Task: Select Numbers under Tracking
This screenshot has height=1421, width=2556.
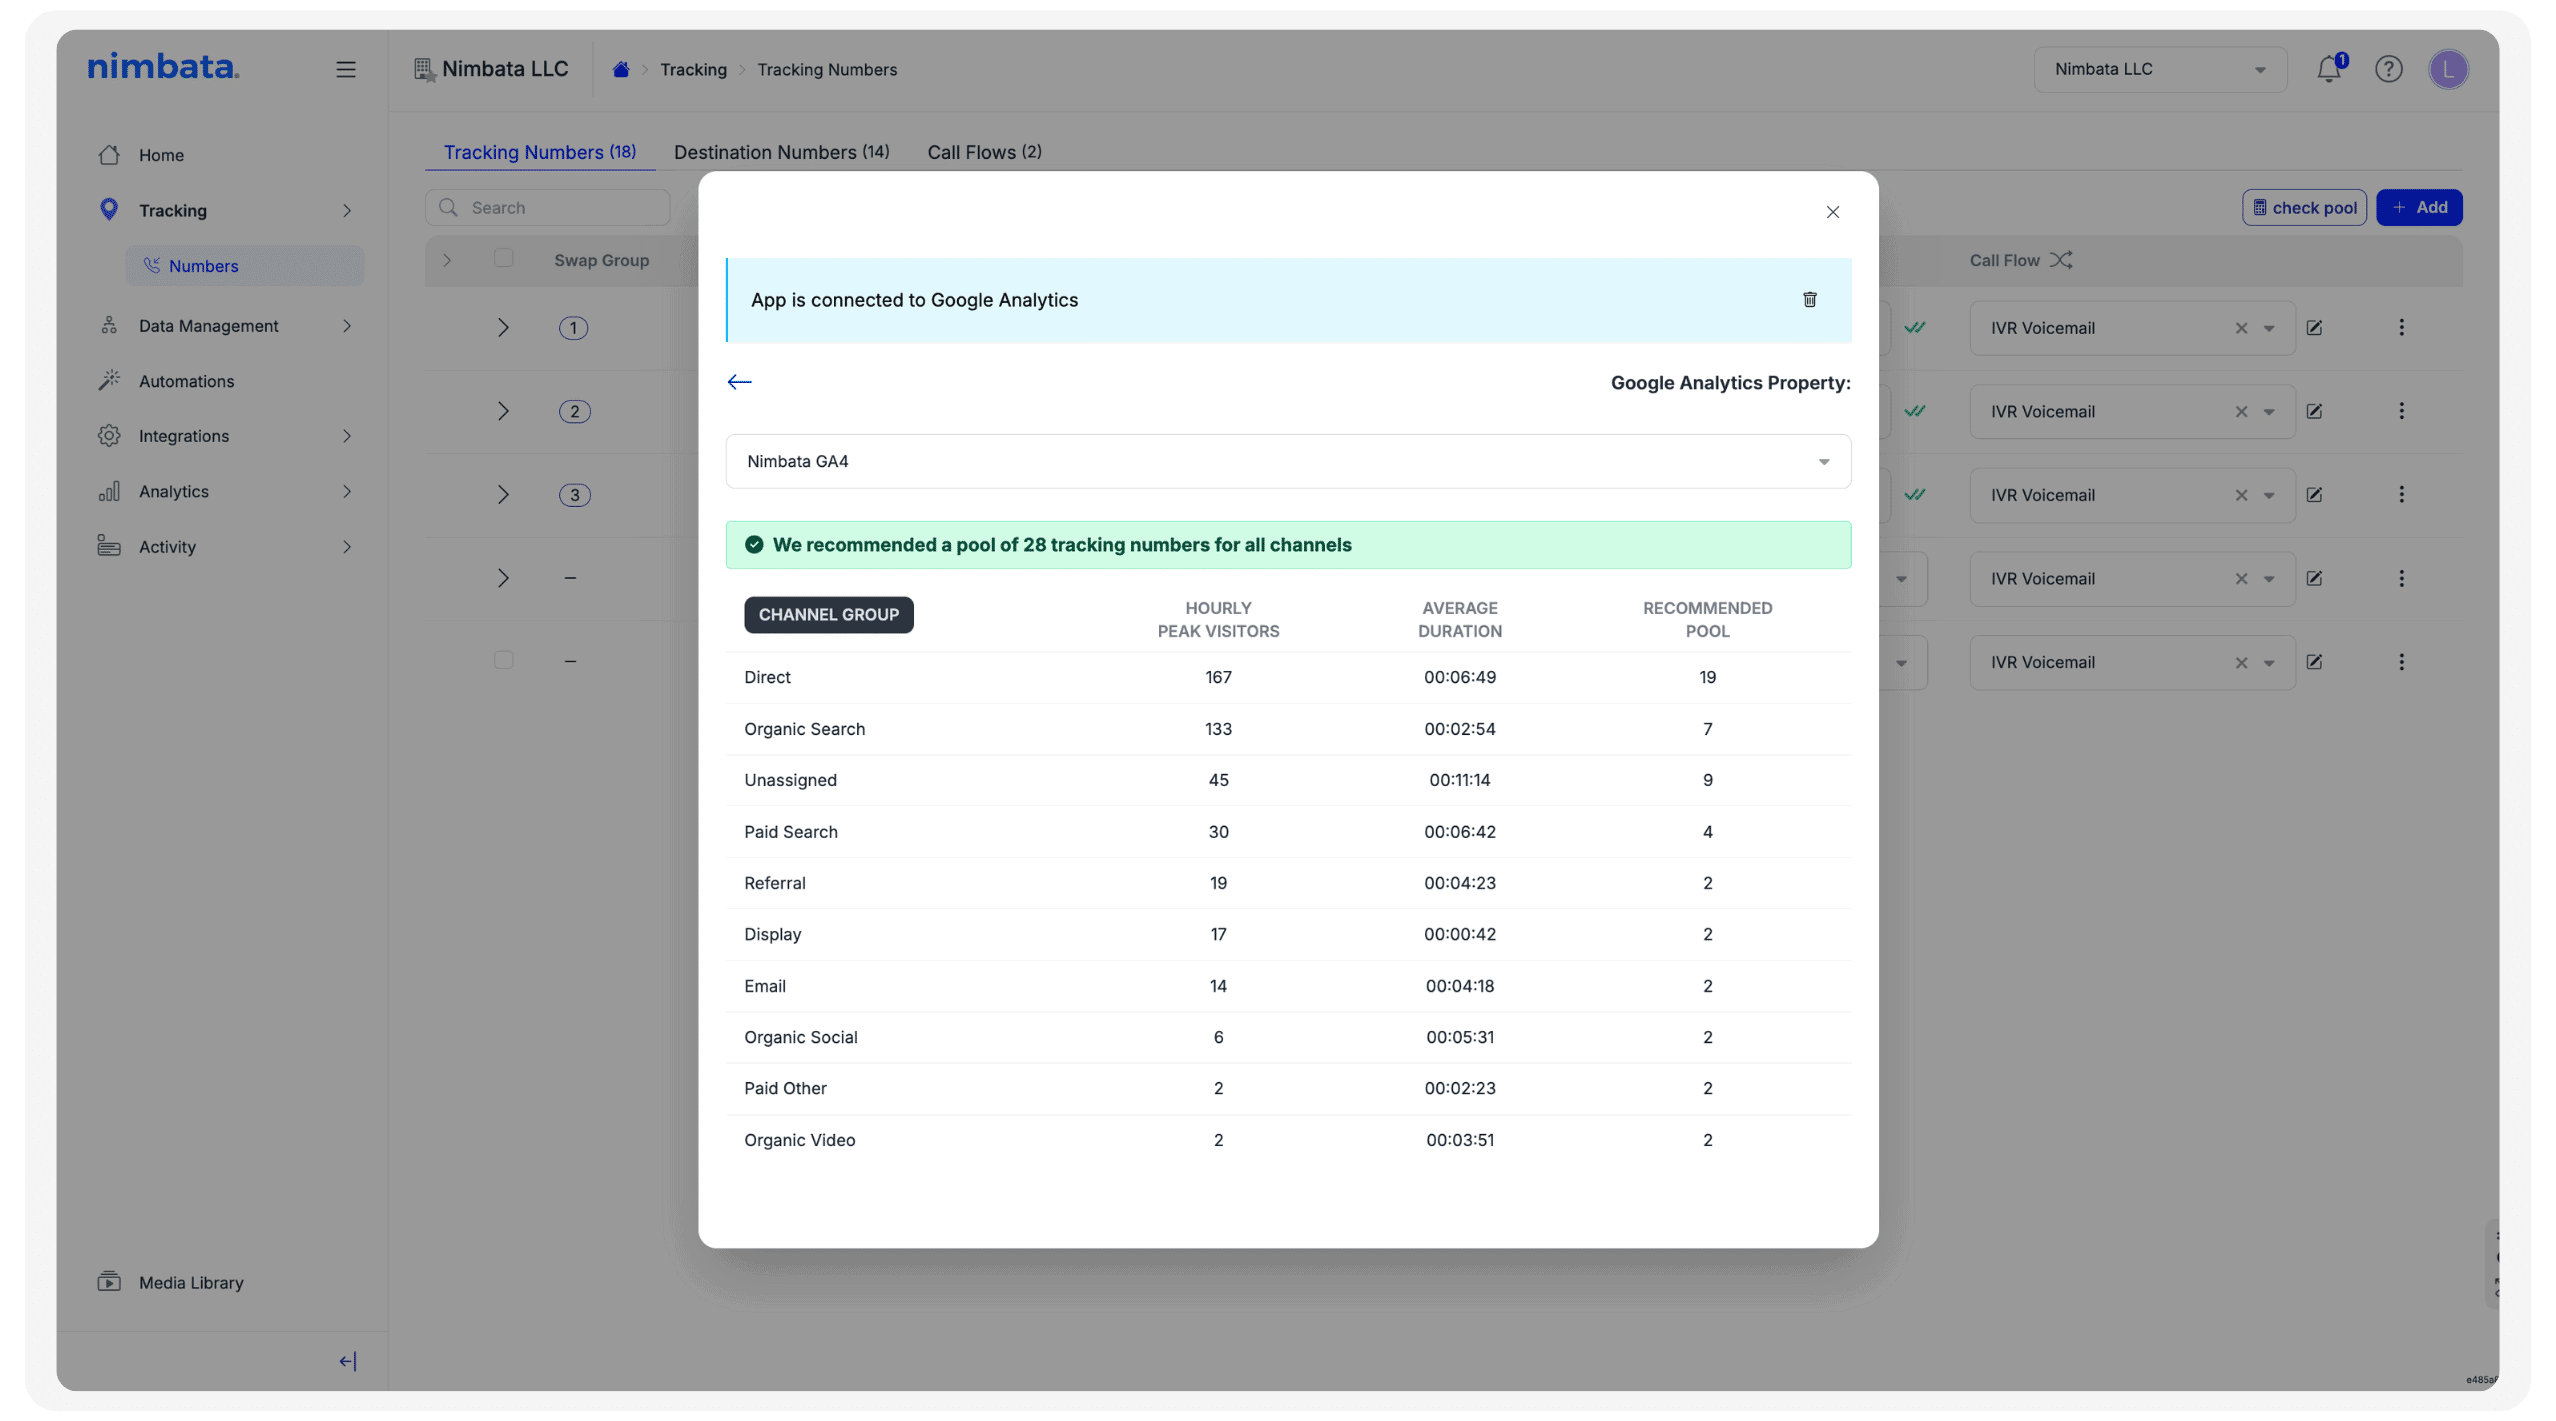Action: (244, 266)
